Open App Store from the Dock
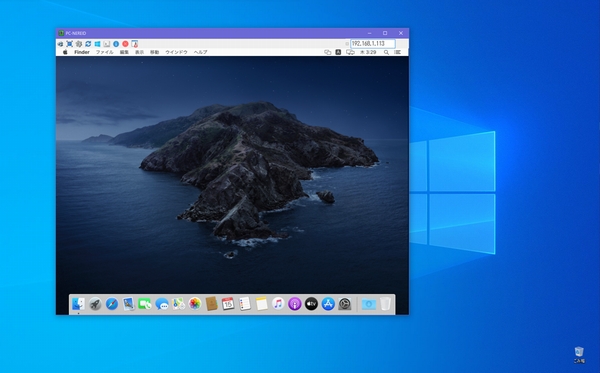The height and width of the screenshot is (373, 600). click(328, 304)
